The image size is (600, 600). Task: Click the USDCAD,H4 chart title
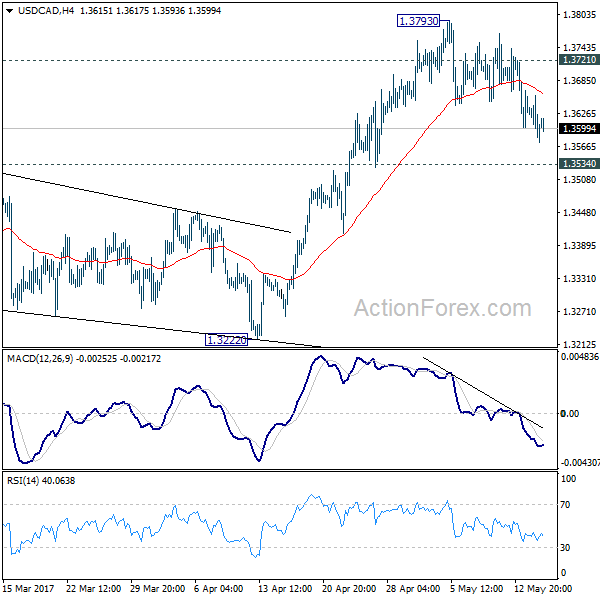click(37, 10)
